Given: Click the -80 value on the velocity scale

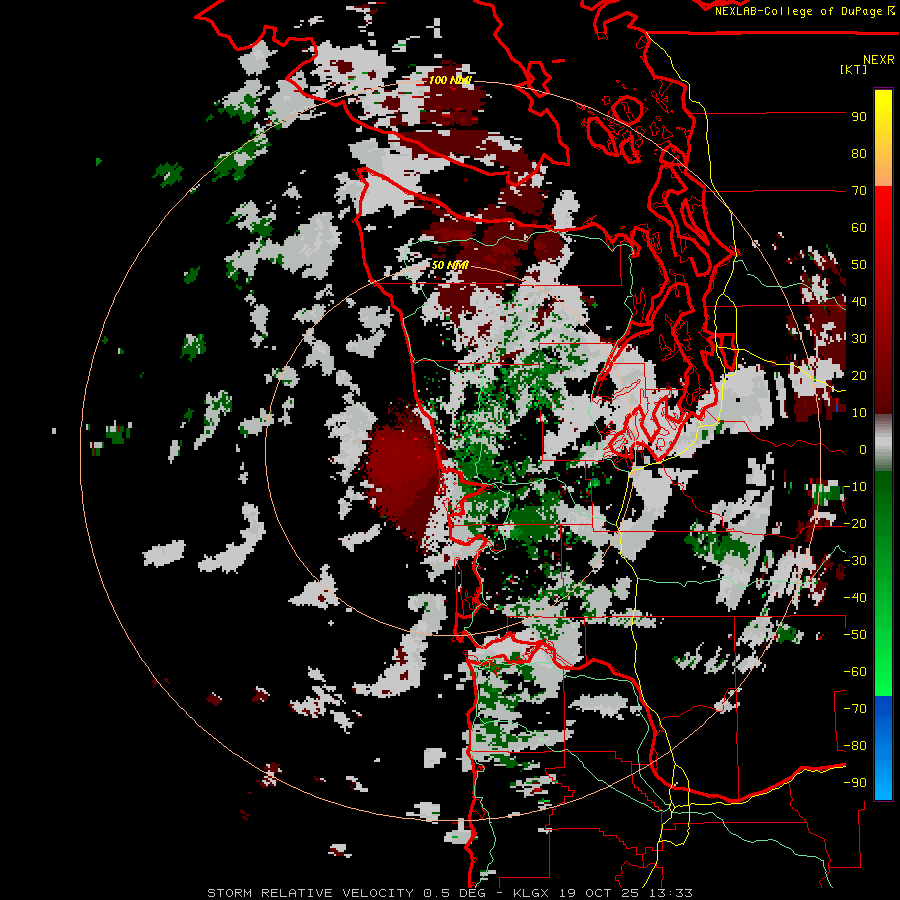Looking at the screenshot, I should (x=855, y=746).
